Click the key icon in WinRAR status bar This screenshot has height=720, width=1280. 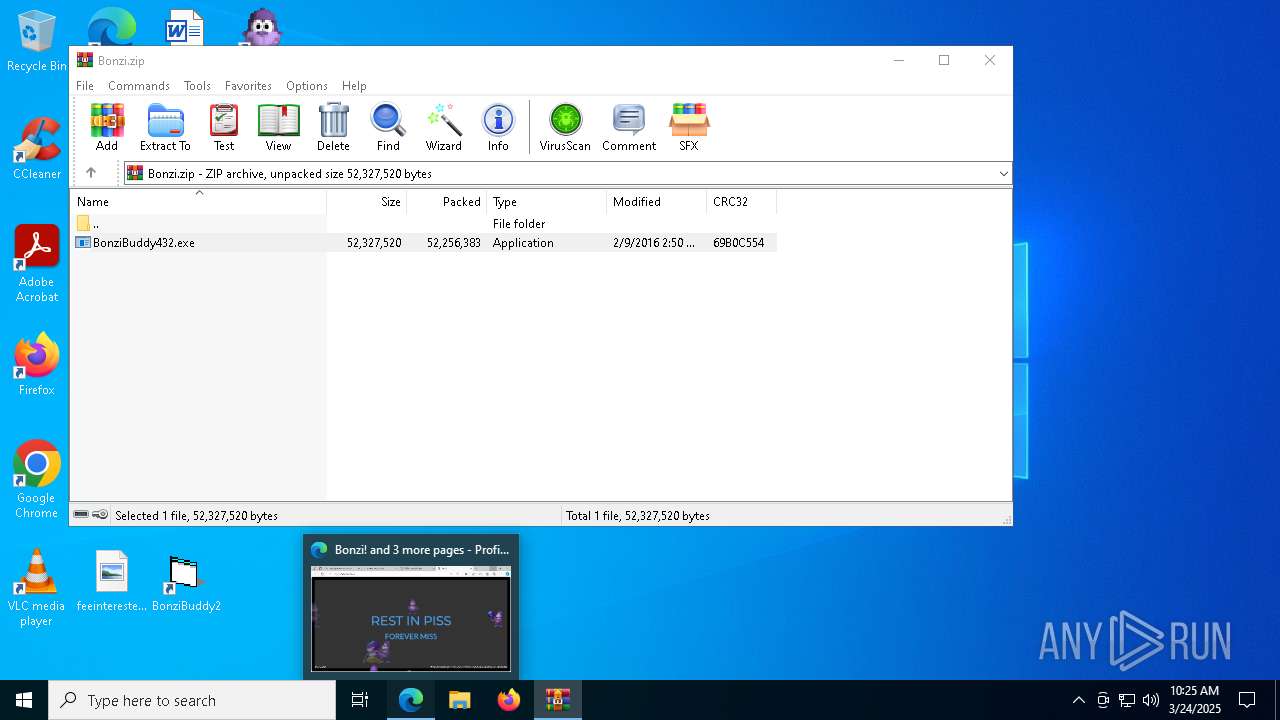100,515
